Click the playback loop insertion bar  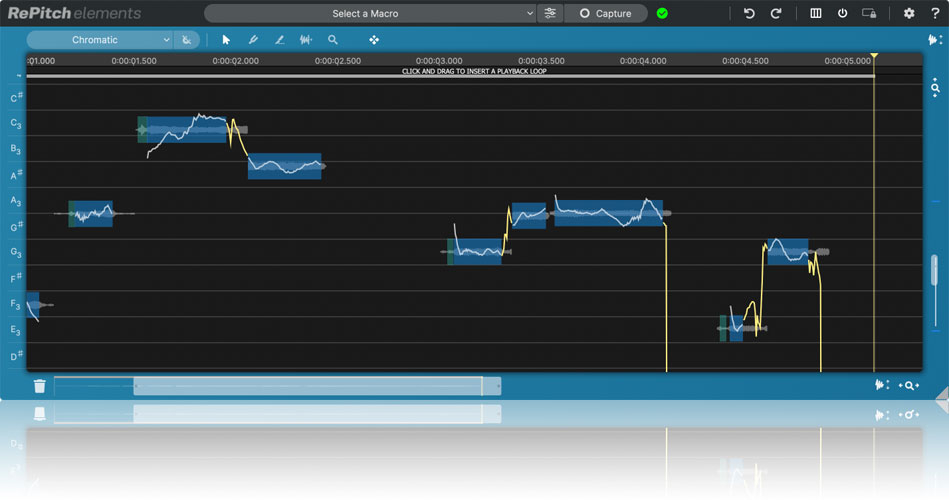[474, 72]
